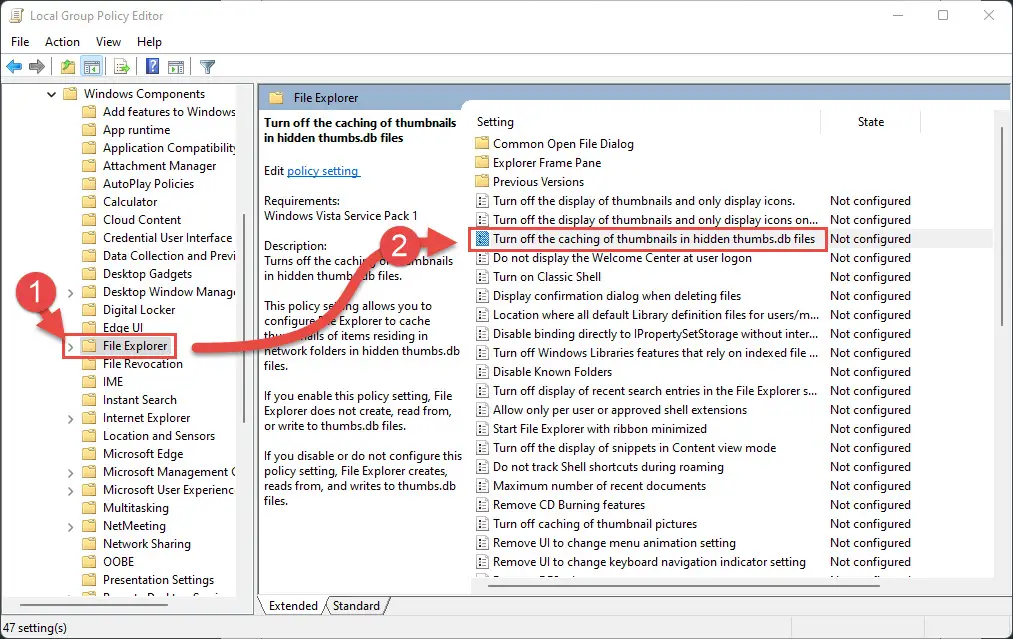
Task: Select Credential User Interface in the tree
Action: pyautogui.click(x=167, y=238)
